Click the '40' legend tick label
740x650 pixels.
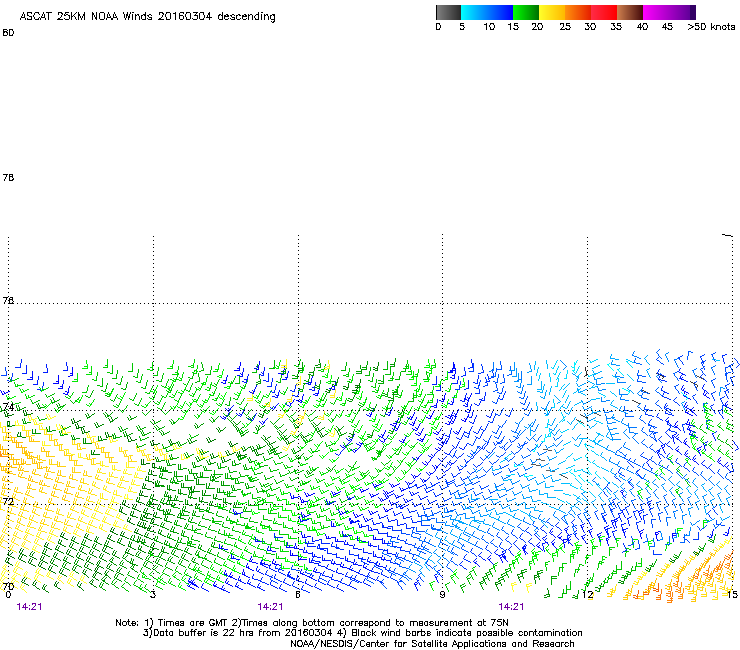tap(642, 27)
